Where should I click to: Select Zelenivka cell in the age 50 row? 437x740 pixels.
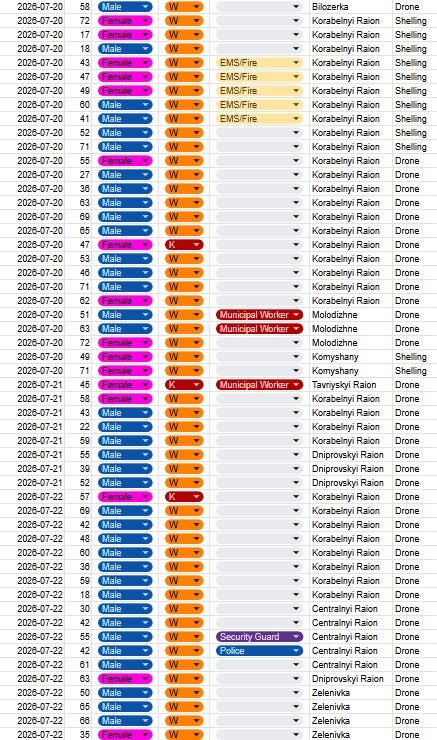pyautogui.click(x=350, y=693)
